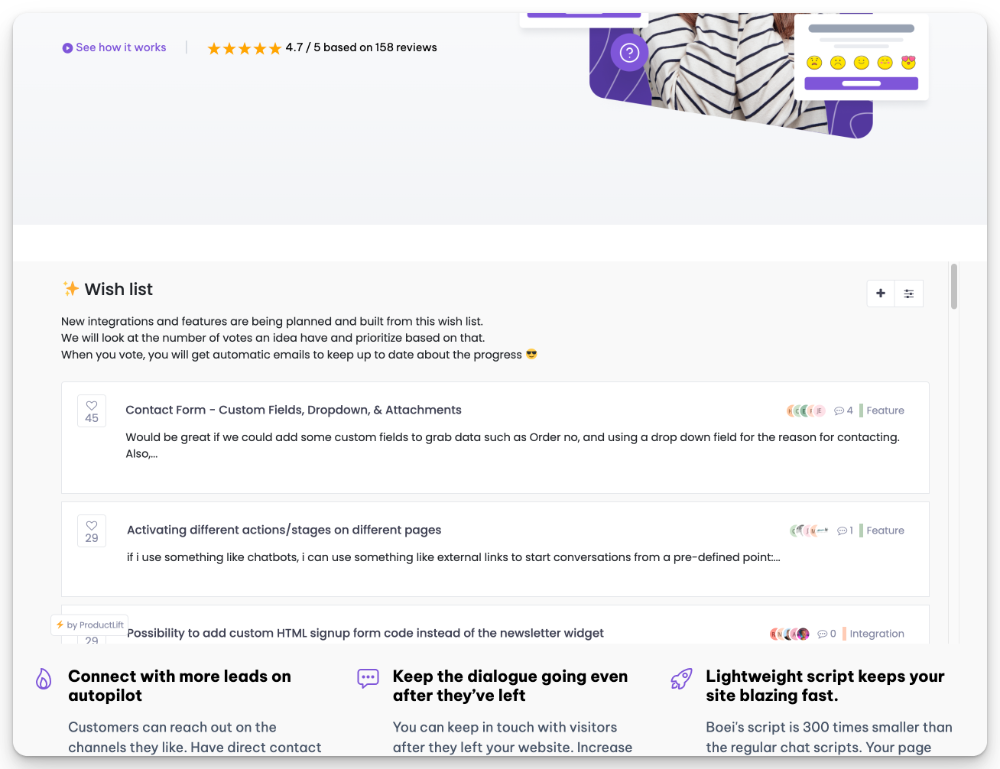
Task: Click the purple submit button in feedback widget
Action: click(x=861, y=84)
